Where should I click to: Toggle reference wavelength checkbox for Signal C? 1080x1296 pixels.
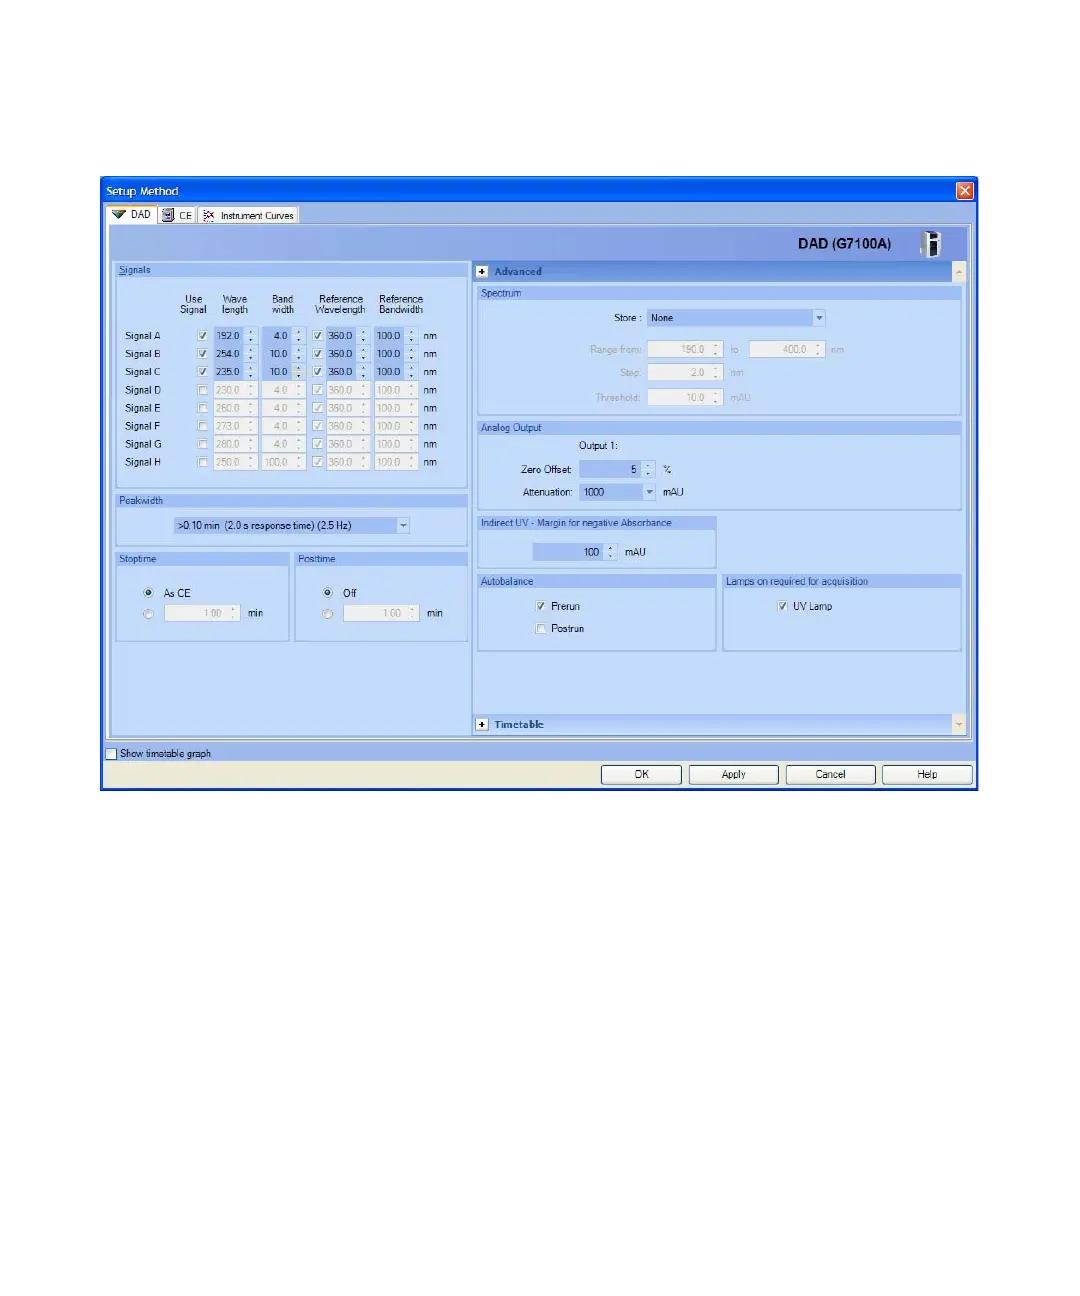click(x=317, y=372)
